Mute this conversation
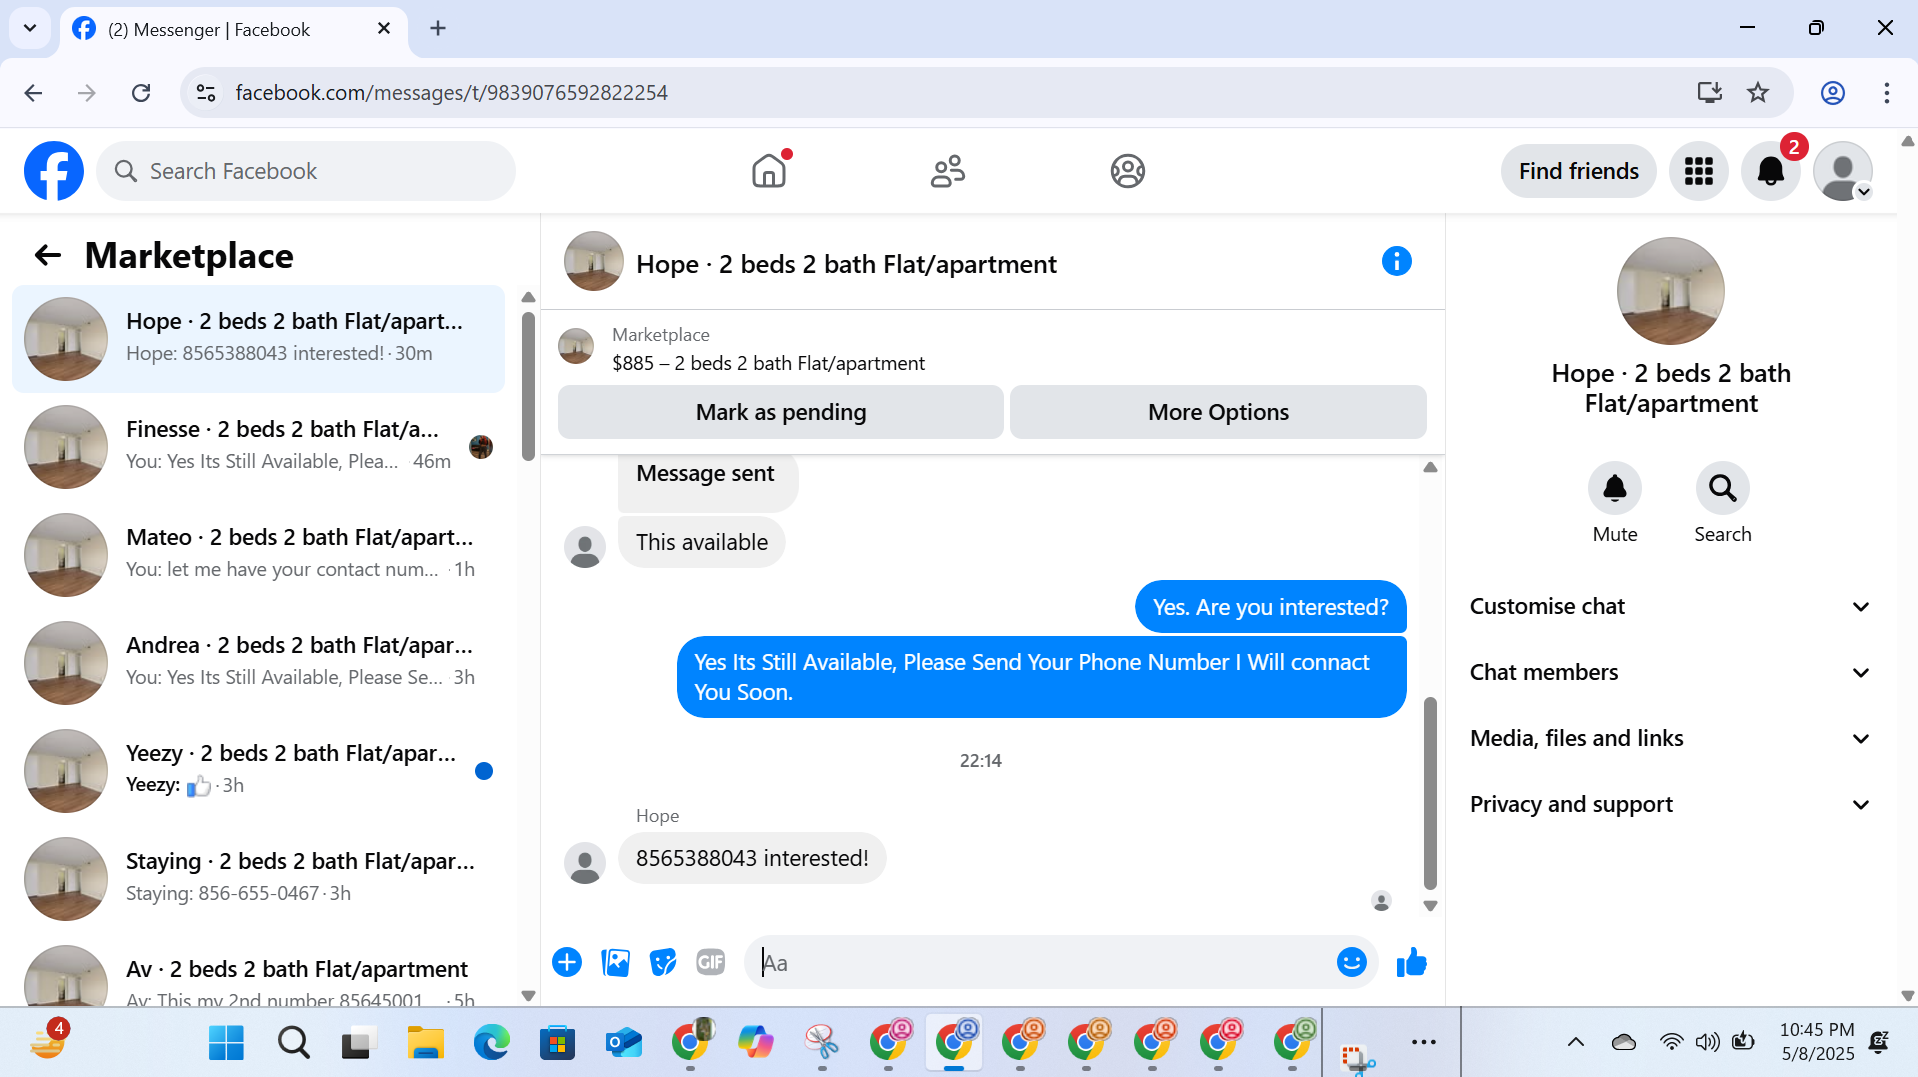The image size is (1918, 1077). click(x=1615, y=488)
